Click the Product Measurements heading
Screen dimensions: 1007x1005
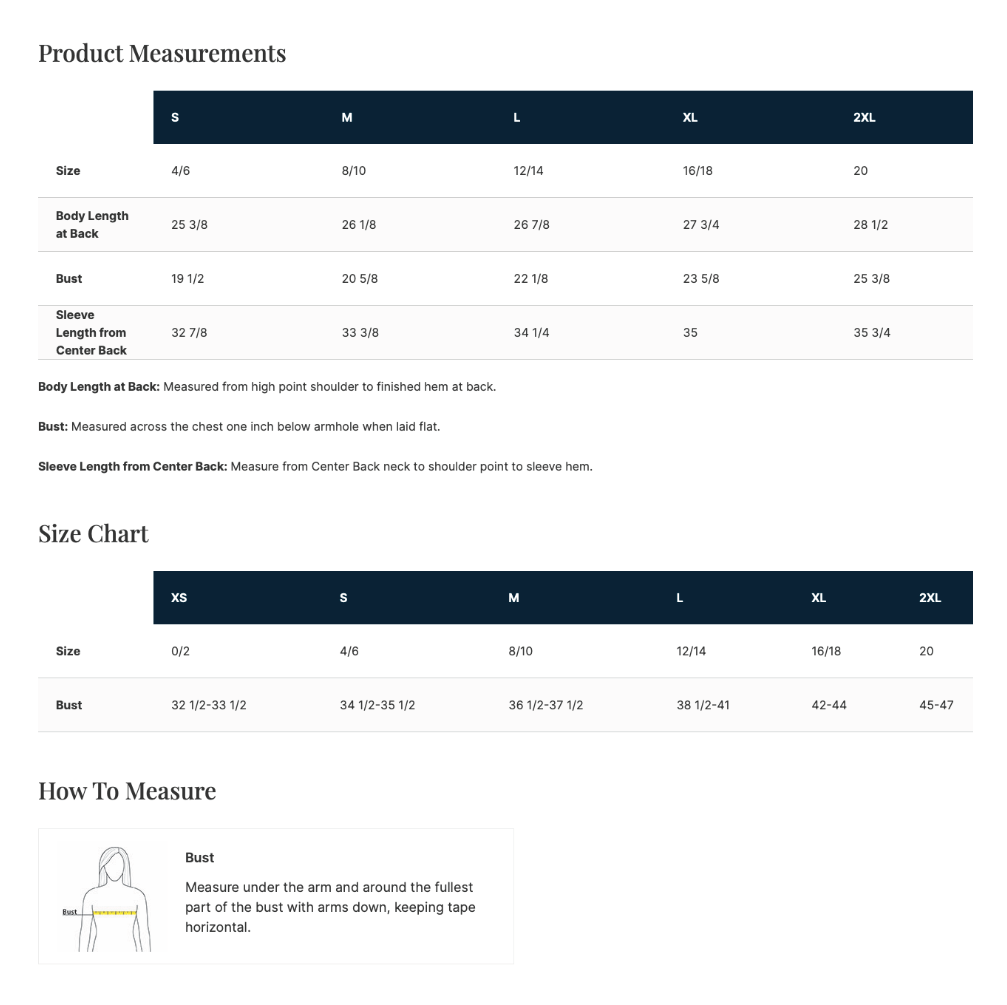click(162, 53)
